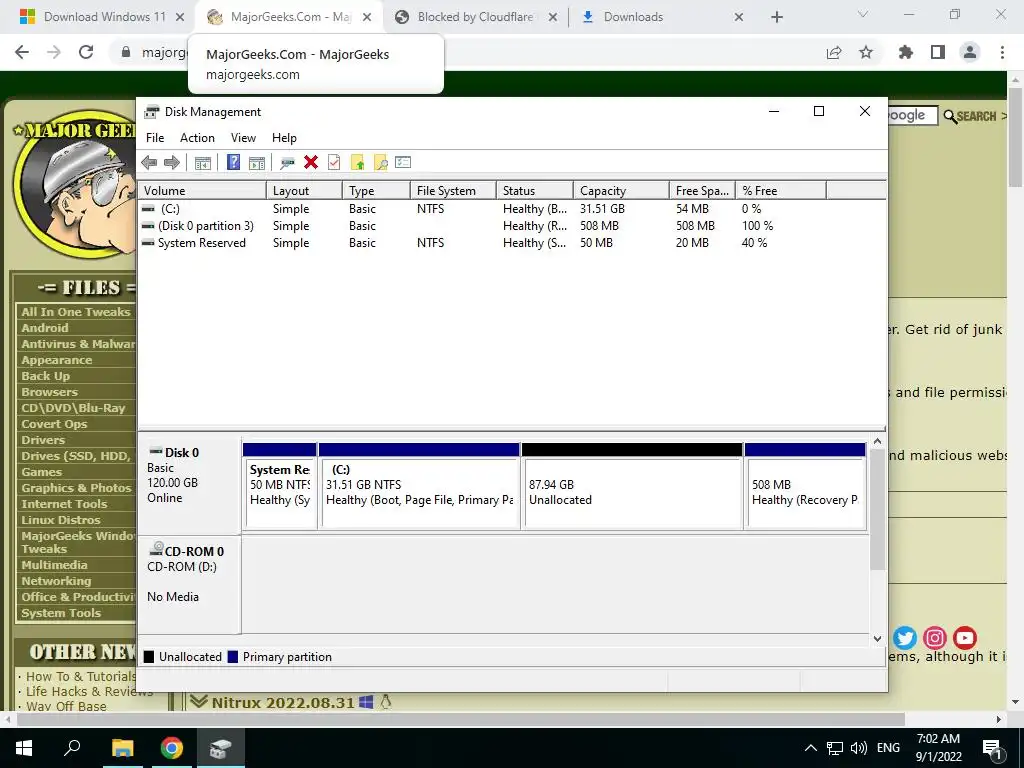Select the 87.94 GB Unallocated partition block
This screenshot has height=768, width=1024.
click(632, 486)
